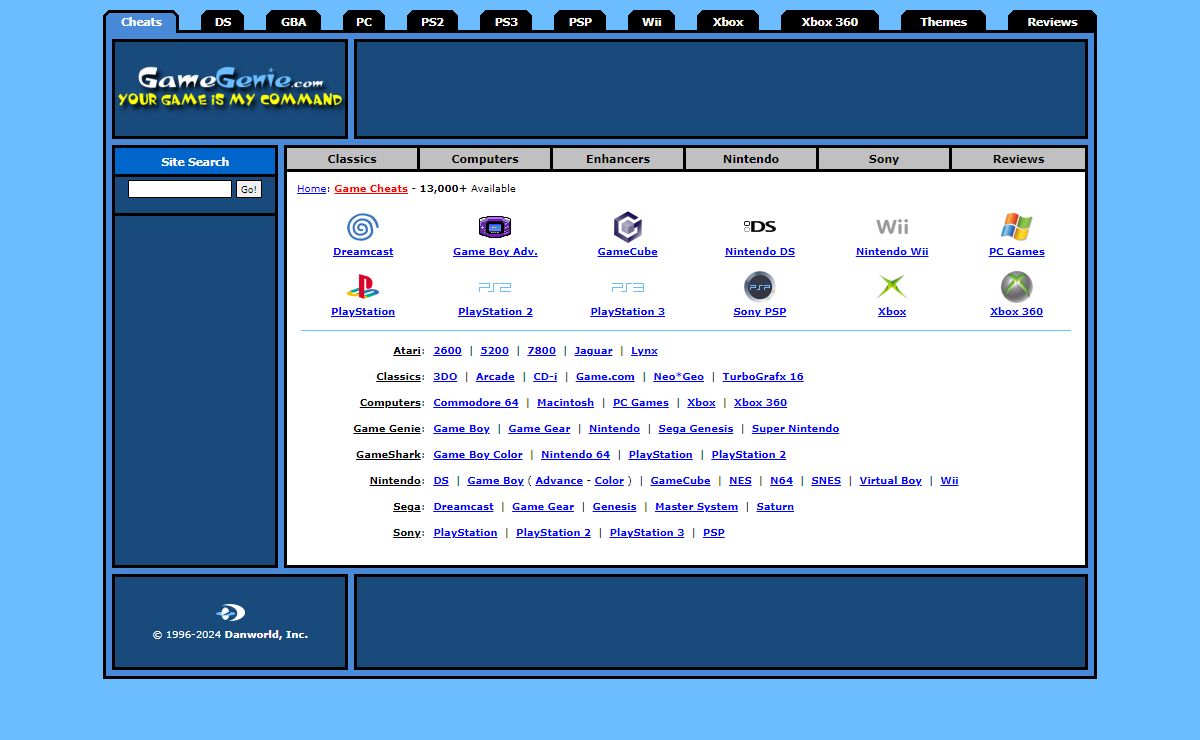
Task: Follow the Atari Jaguar link
Action: pos(593,351)
